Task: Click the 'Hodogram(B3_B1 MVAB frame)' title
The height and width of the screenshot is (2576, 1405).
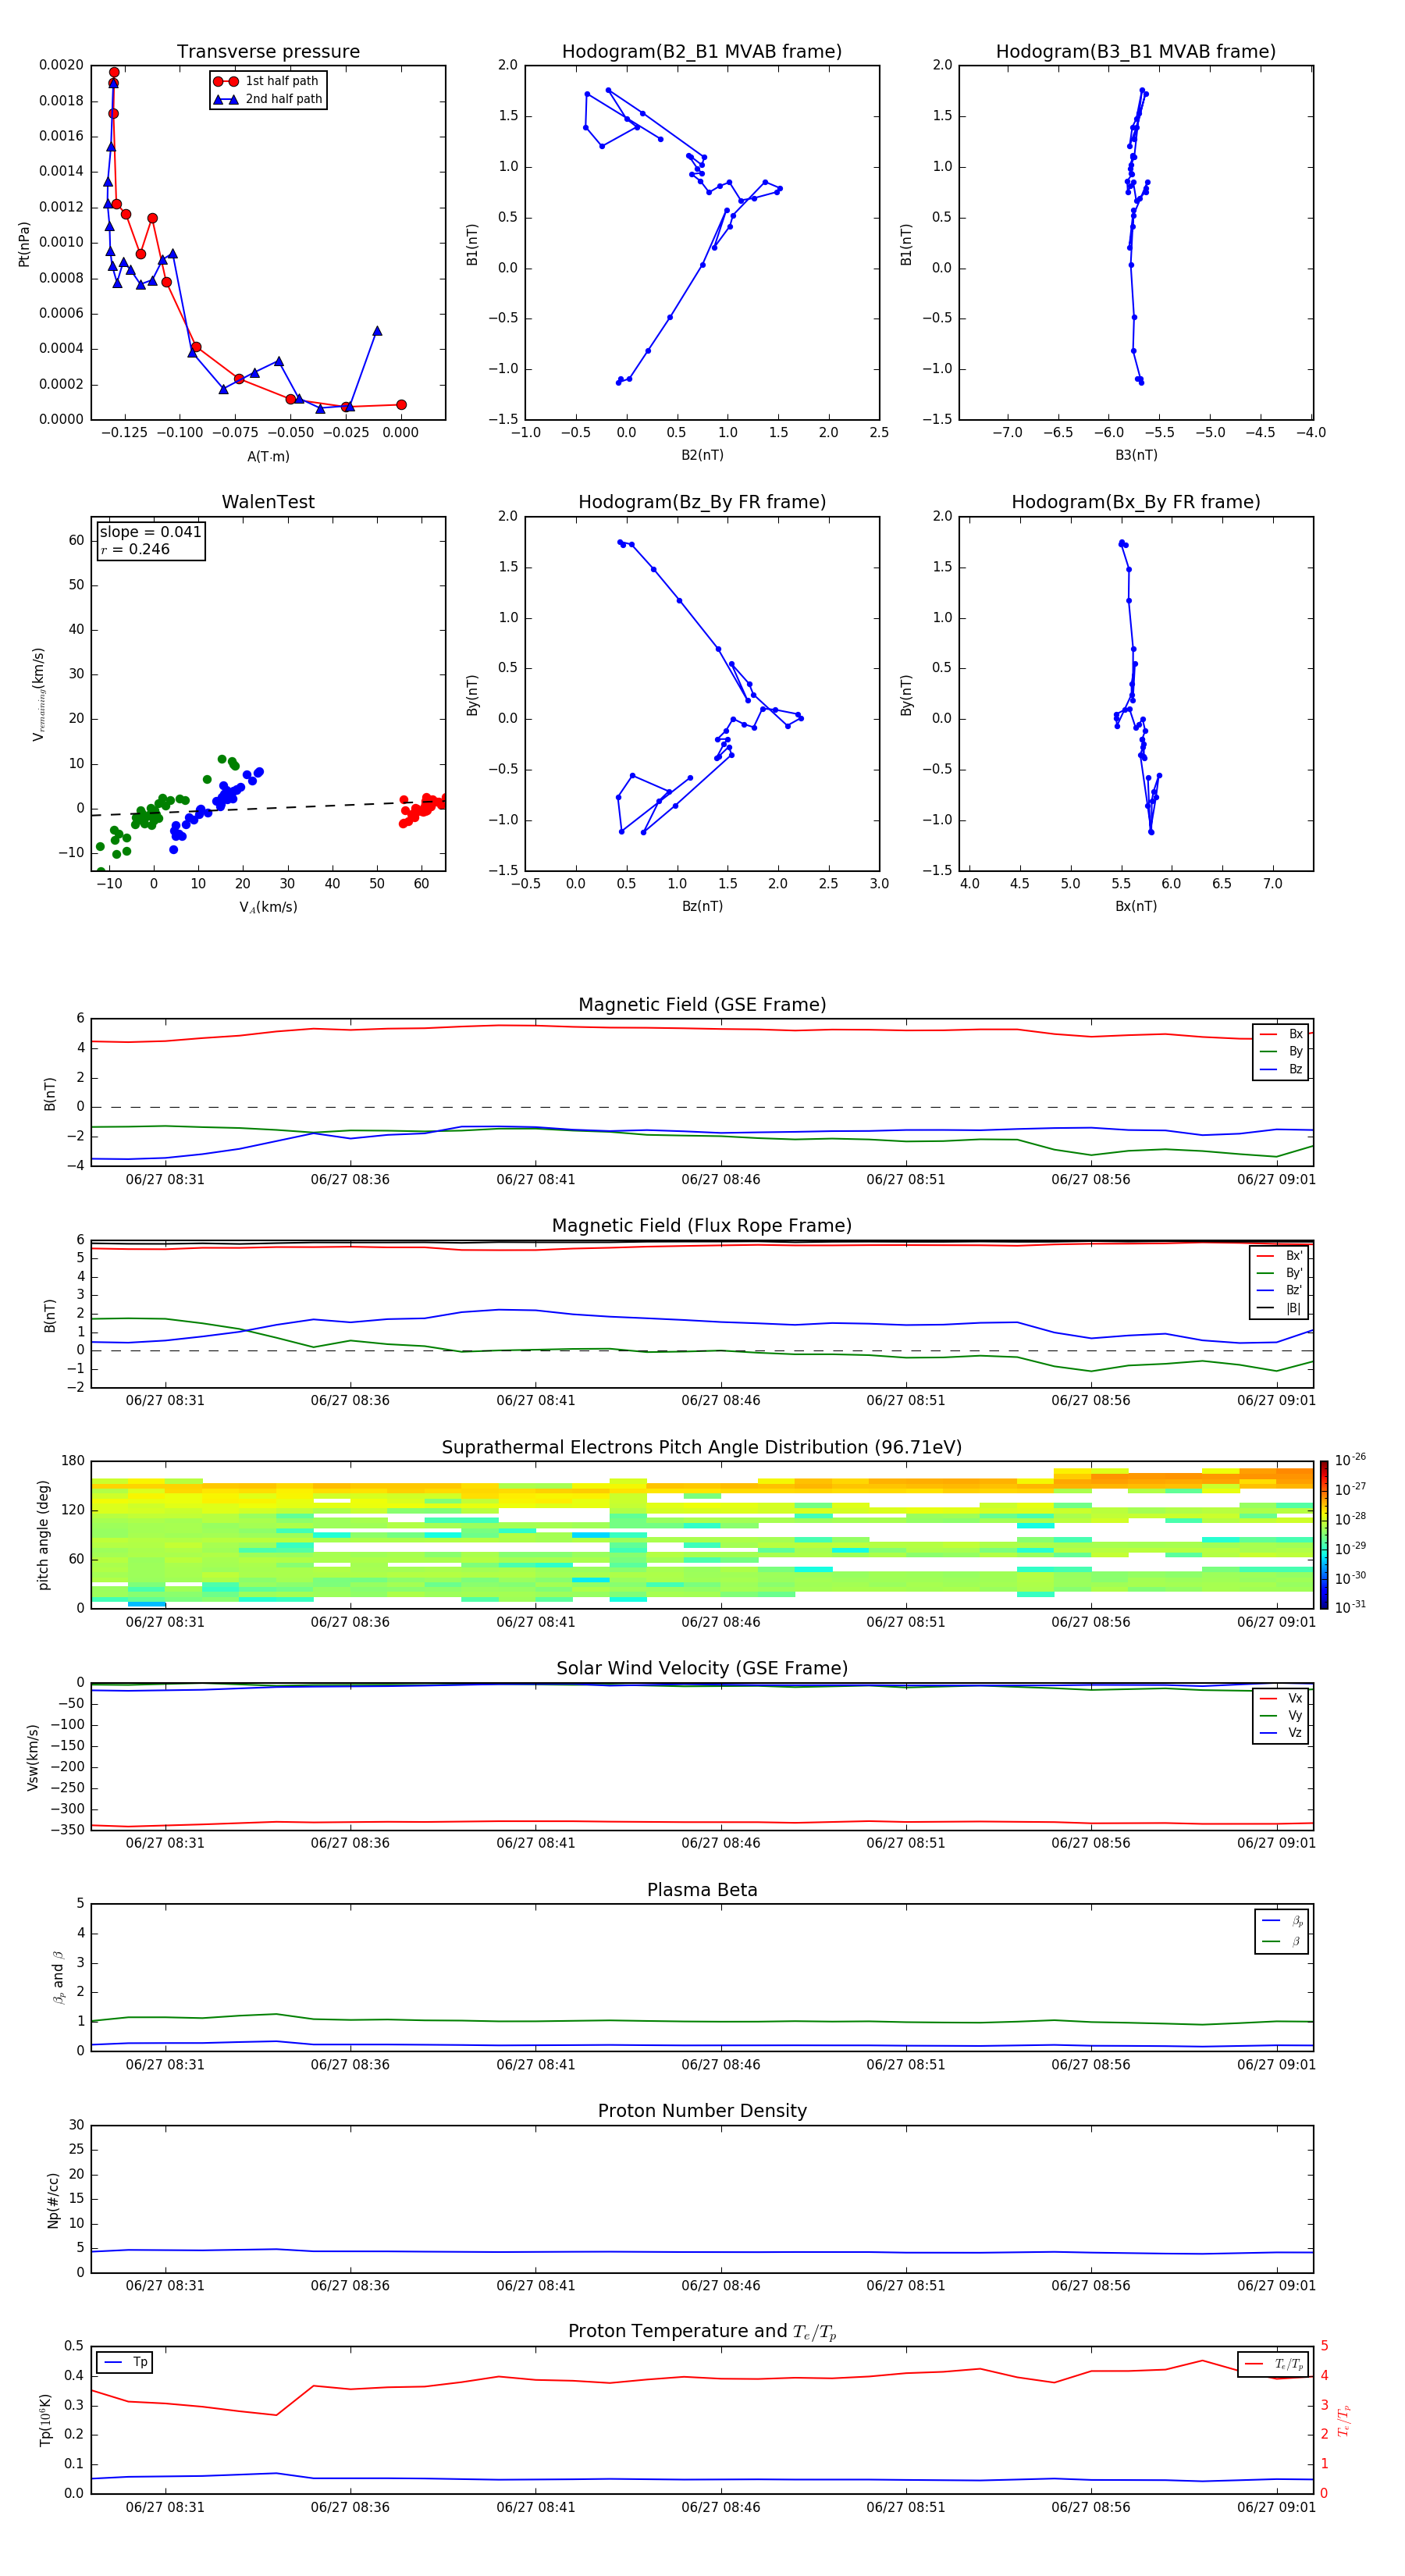Action: 1136,52
